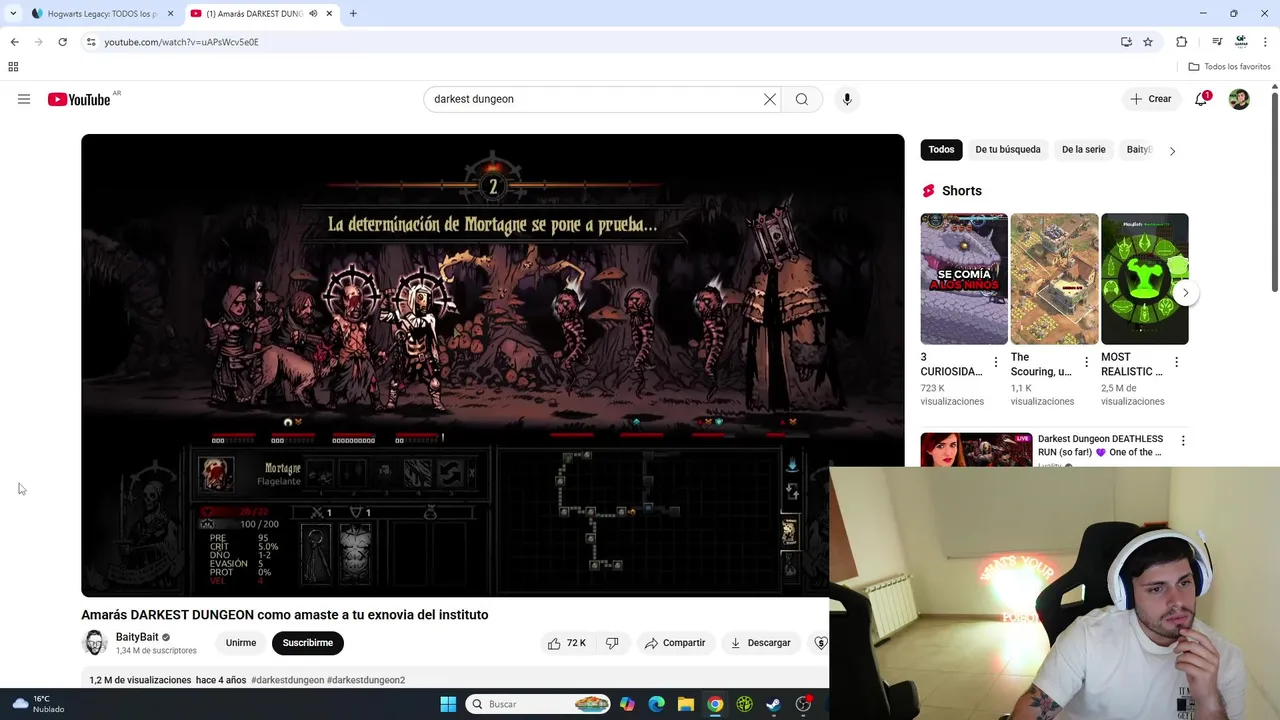The image size is (1280, 720).
Task: Open the Windows Start menu
Action: tap(448, 704)
